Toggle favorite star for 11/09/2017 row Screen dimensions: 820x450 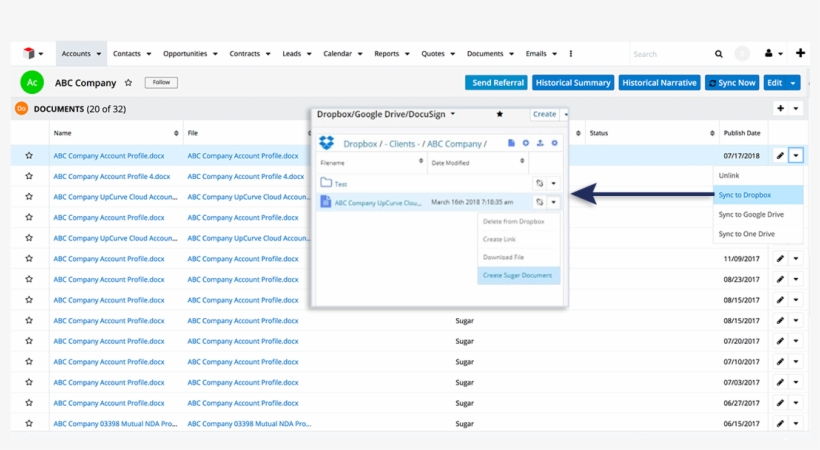[29, 258]
